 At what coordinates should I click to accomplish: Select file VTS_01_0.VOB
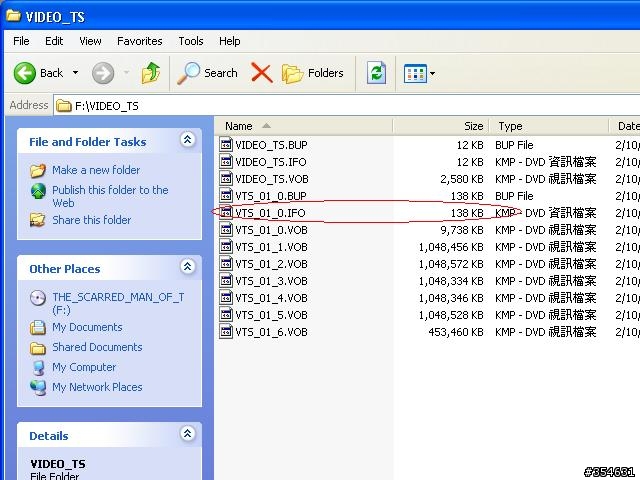tap(271, 231)
